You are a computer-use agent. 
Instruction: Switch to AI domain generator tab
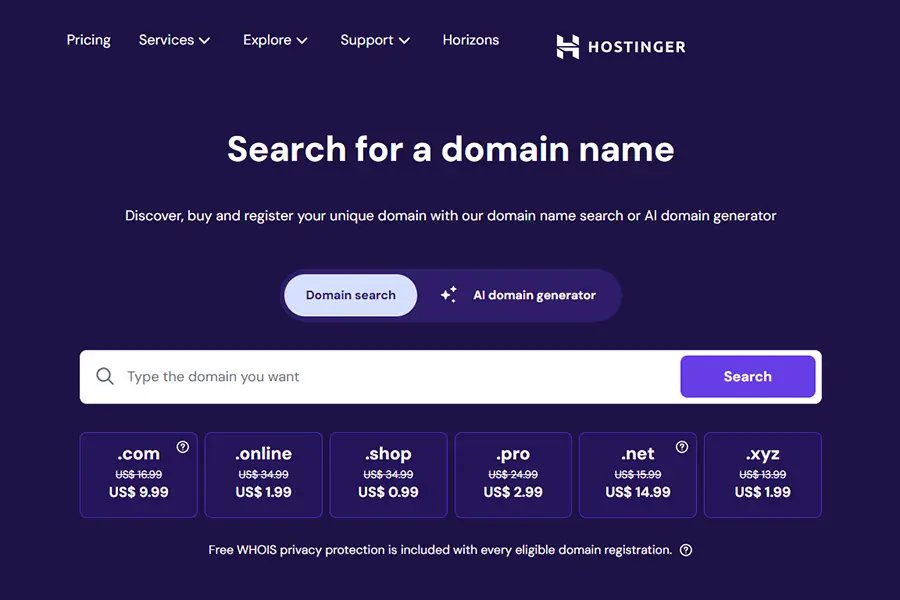[519, 295]
